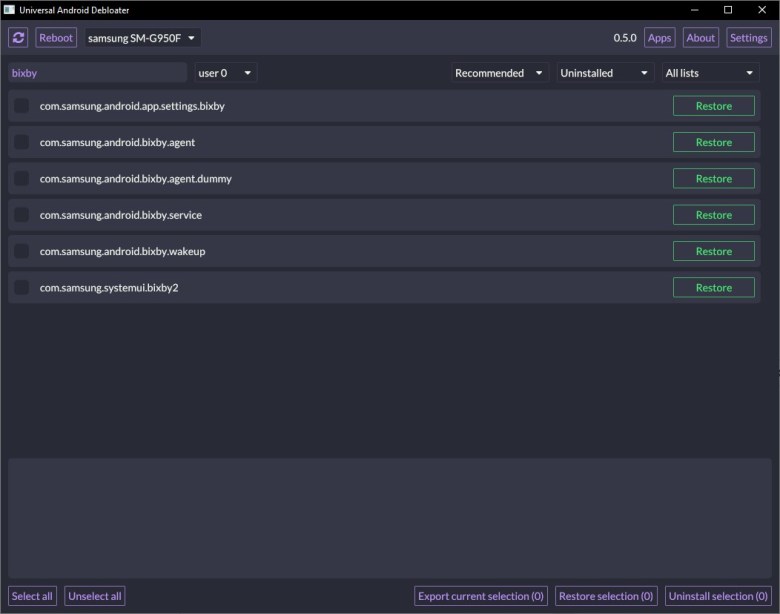This screenshot has height=614, width=780.
Task: Open the Uninstalled state dropdown
Action: click(605, 73)
